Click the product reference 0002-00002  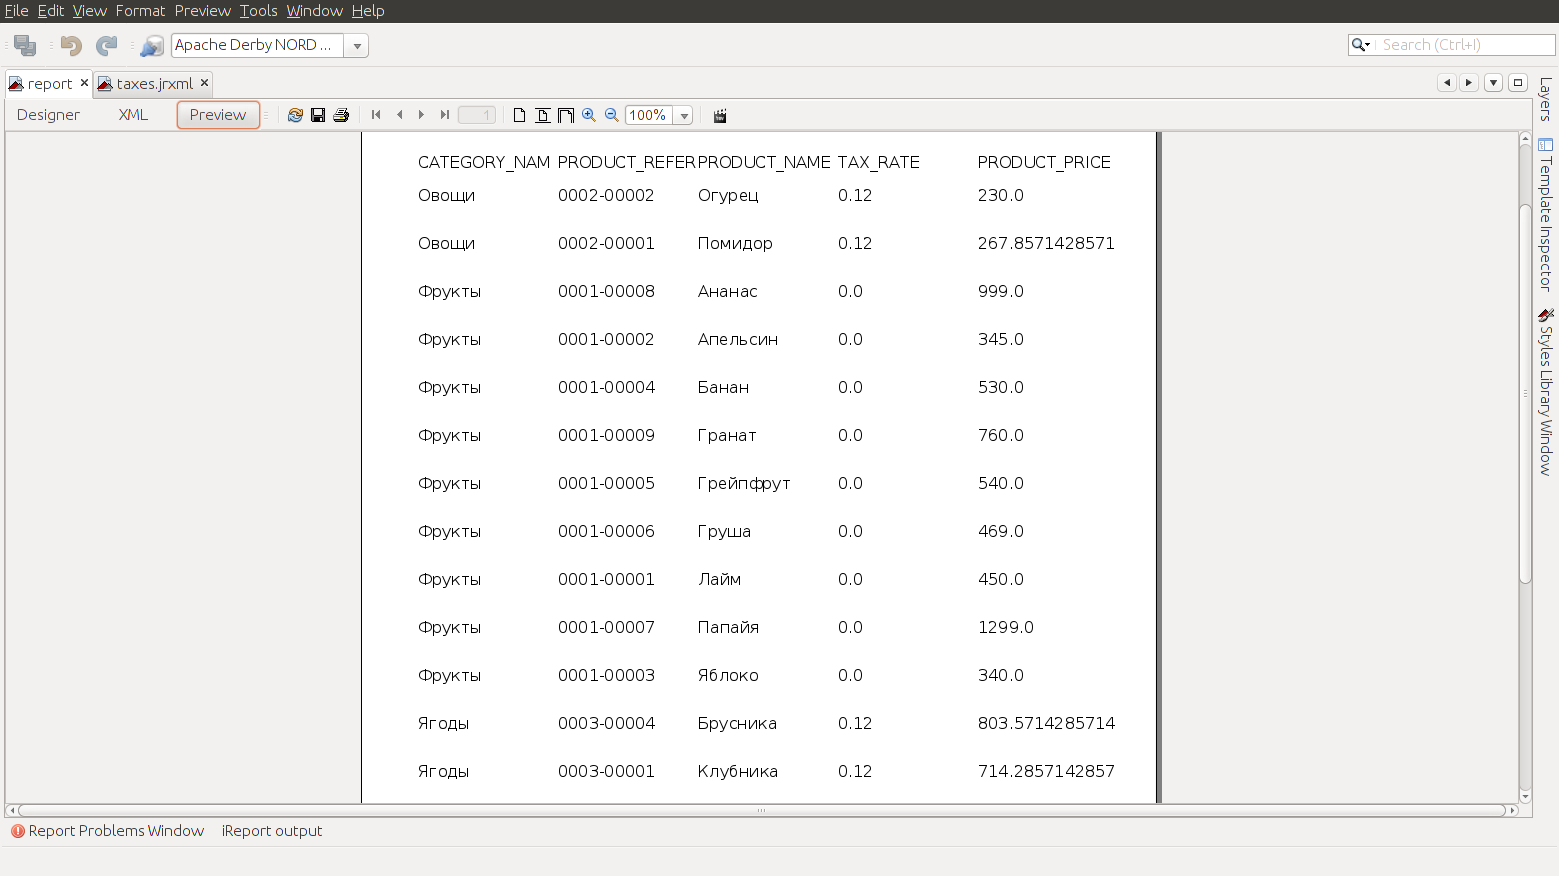(x=606, y=195)
